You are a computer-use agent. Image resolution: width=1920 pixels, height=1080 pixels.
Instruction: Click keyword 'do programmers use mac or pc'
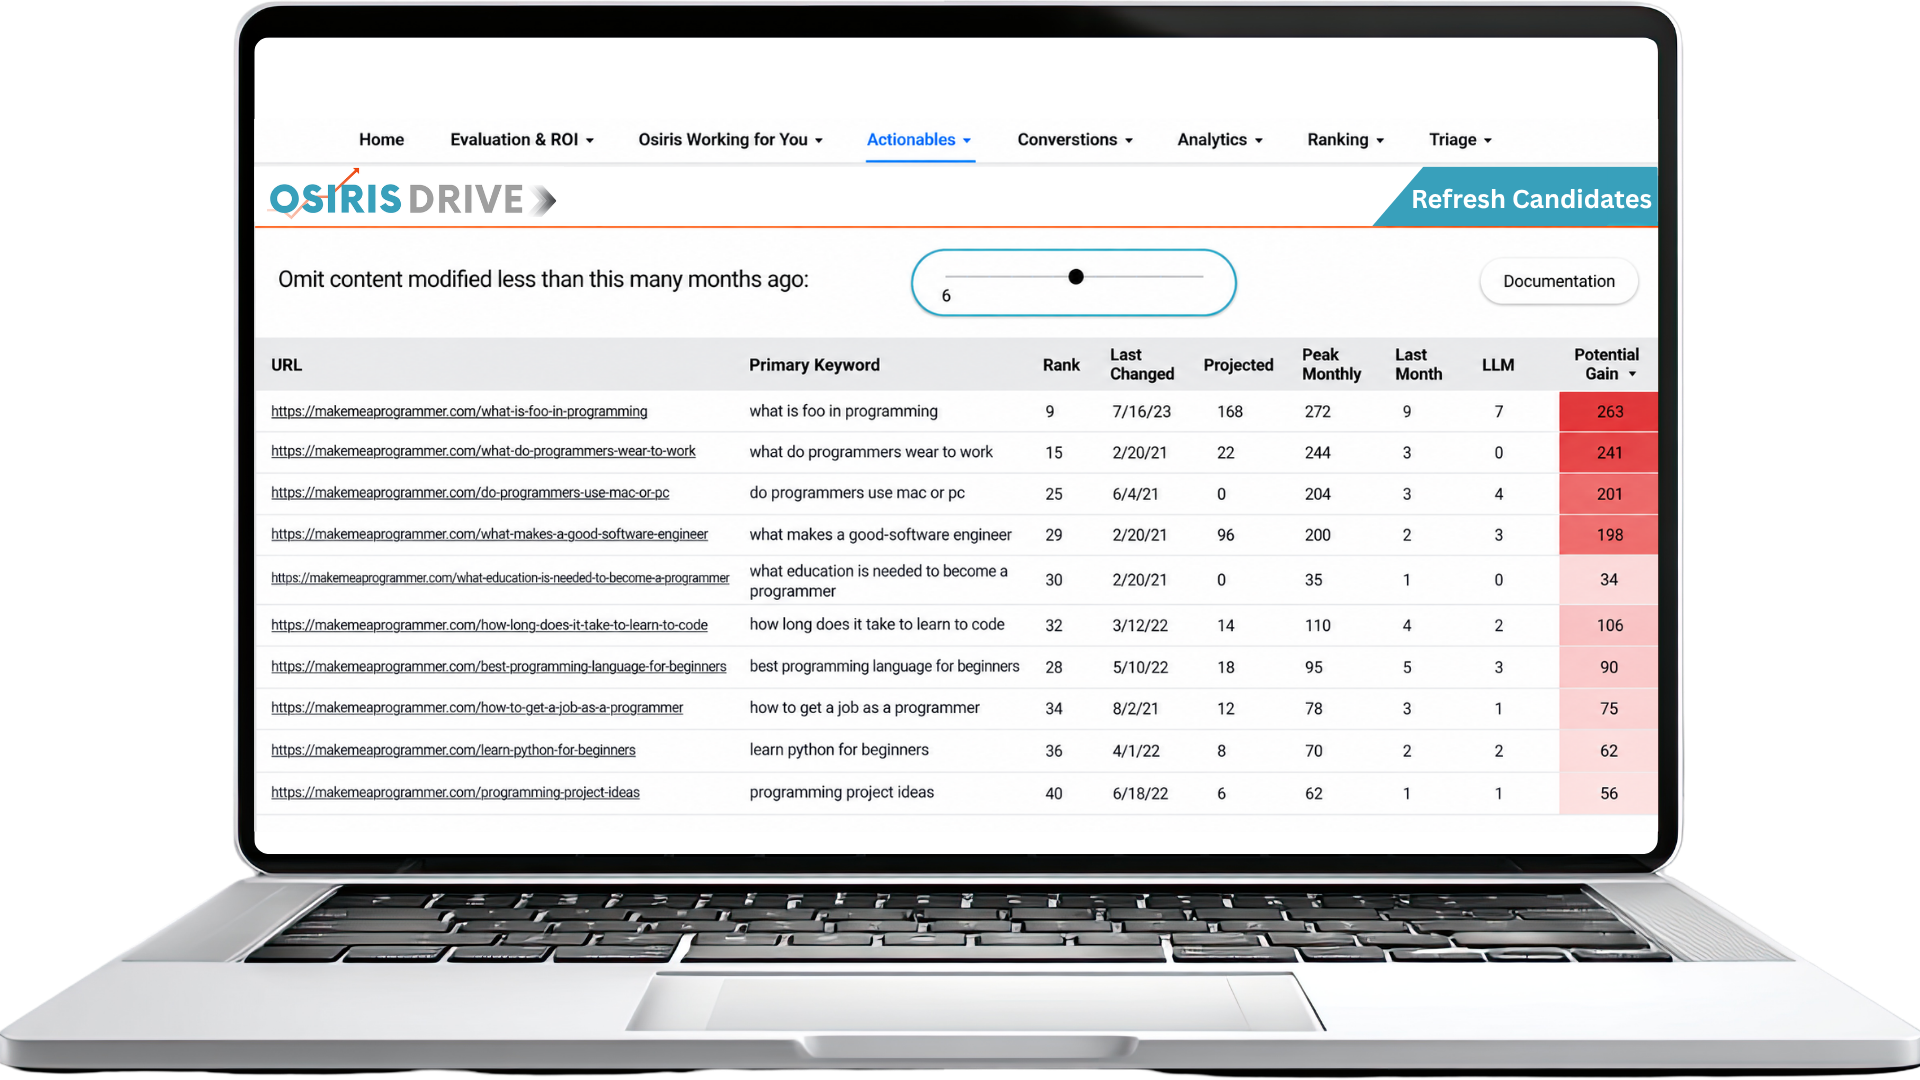857,493
